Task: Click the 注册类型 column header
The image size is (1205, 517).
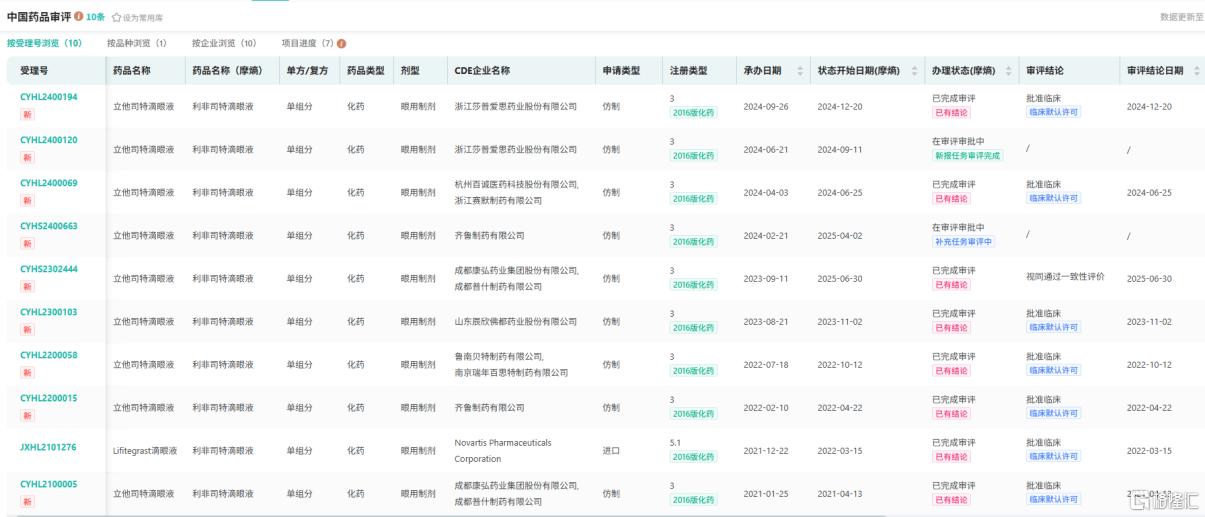Action: tap(688, 71)
